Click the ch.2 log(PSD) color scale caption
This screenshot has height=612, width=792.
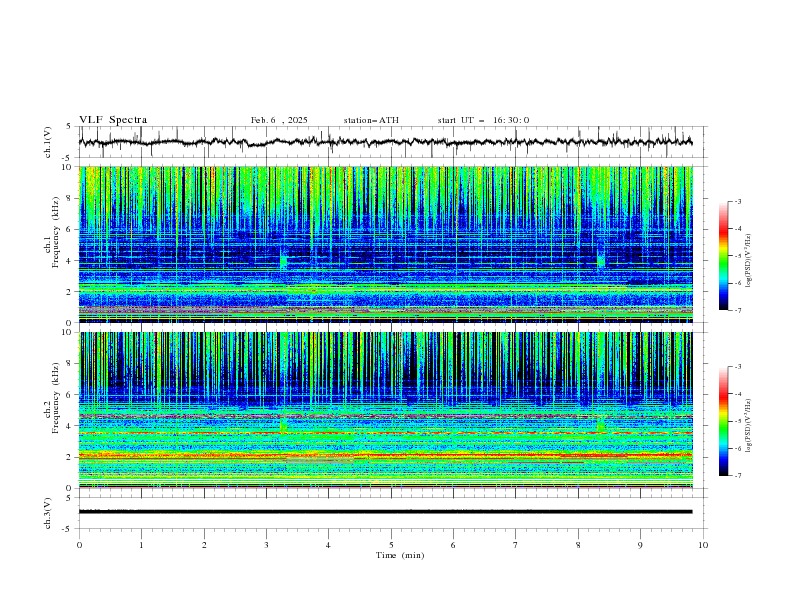[x=749, y=426]
